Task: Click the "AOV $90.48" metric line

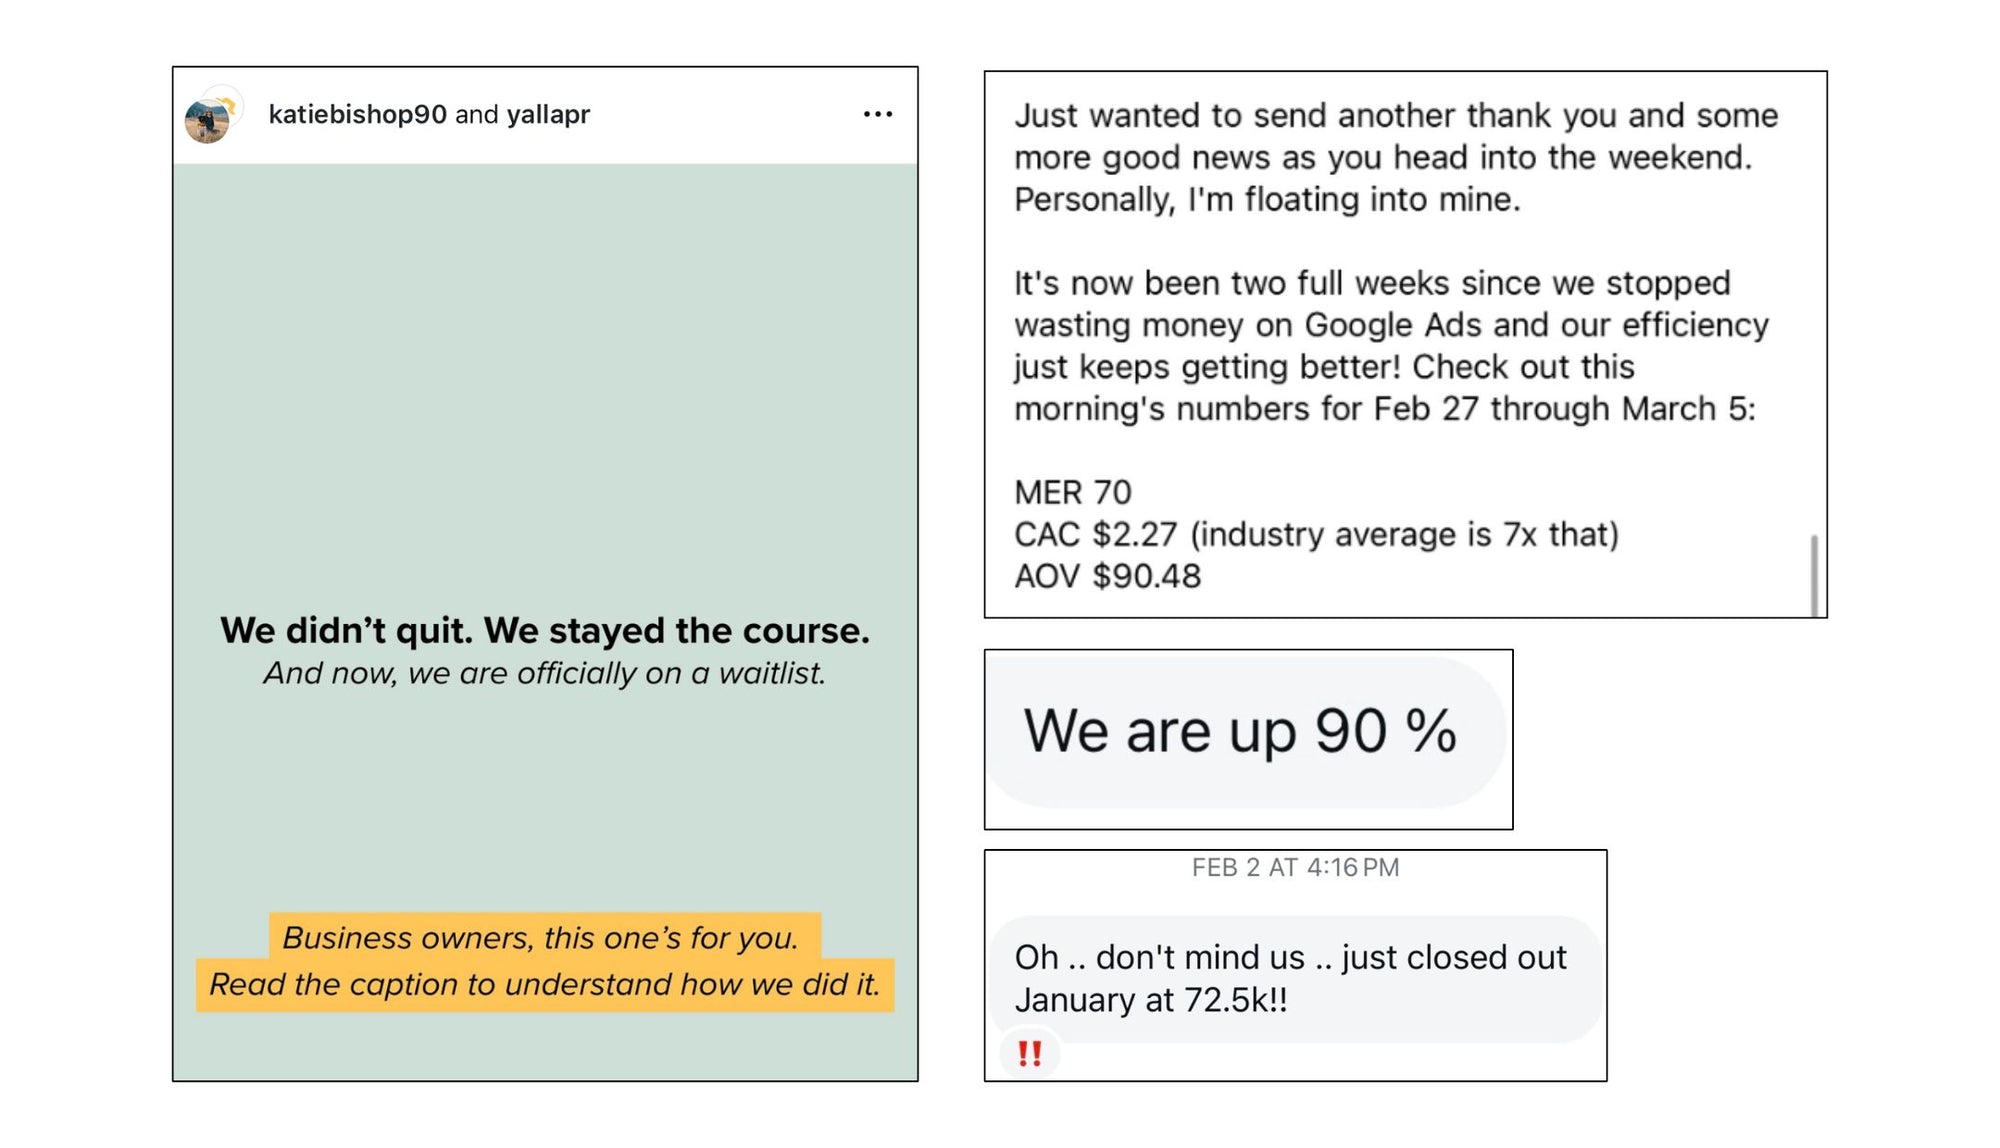Action: tap(1108, 576)
